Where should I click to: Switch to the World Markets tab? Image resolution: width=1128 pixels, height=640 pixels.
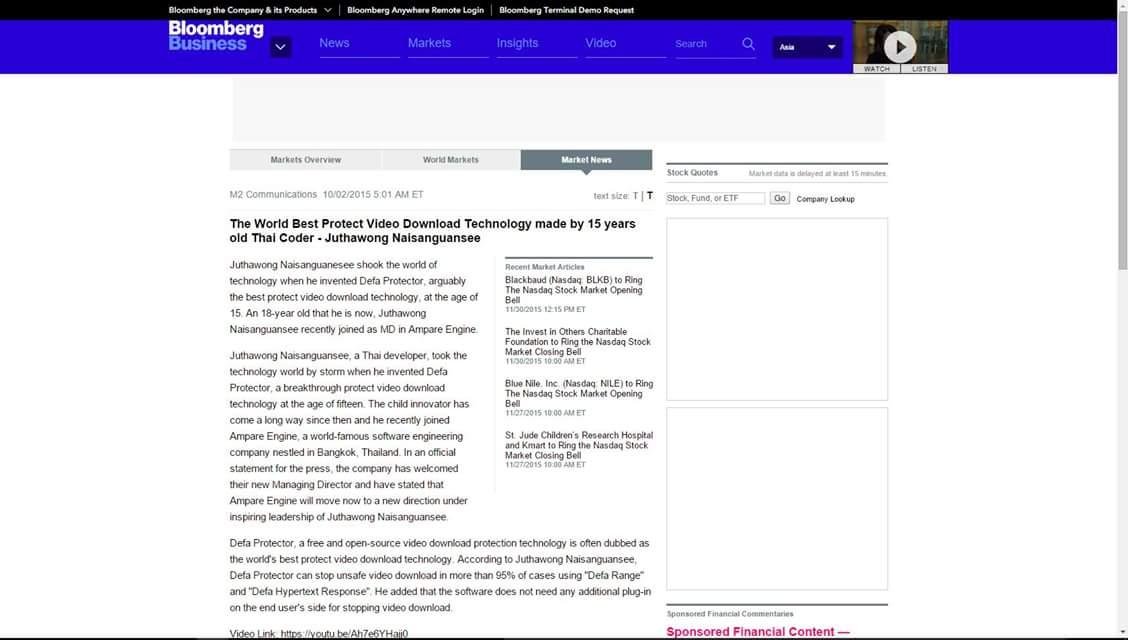[x=450, y=160]
